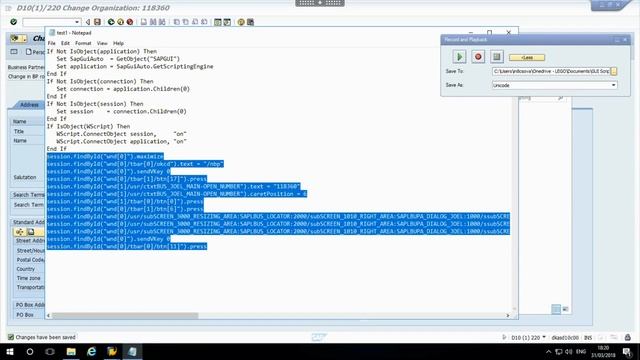Screen dimensions: 640x360
Task: Click the Person document icon in SAP toolbar
Action: coord(29,52)
